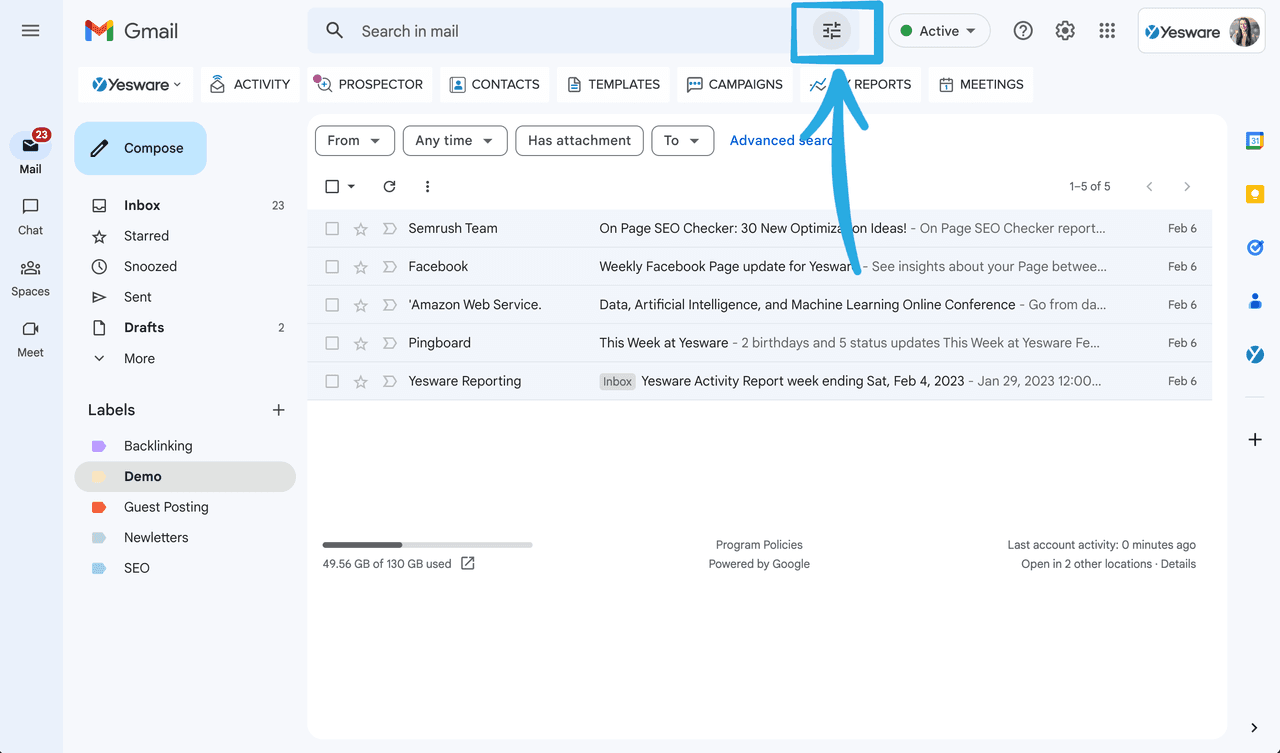The height and width of the screenshot is (753, 1280).
Task: Open the Yesware side panel icon
Action: coord(1254,353)
